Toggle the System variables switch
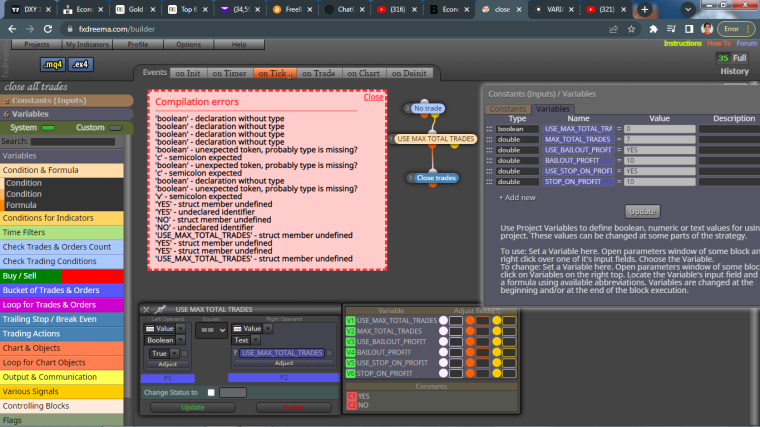760x427 pixels. tap(48, 128)
